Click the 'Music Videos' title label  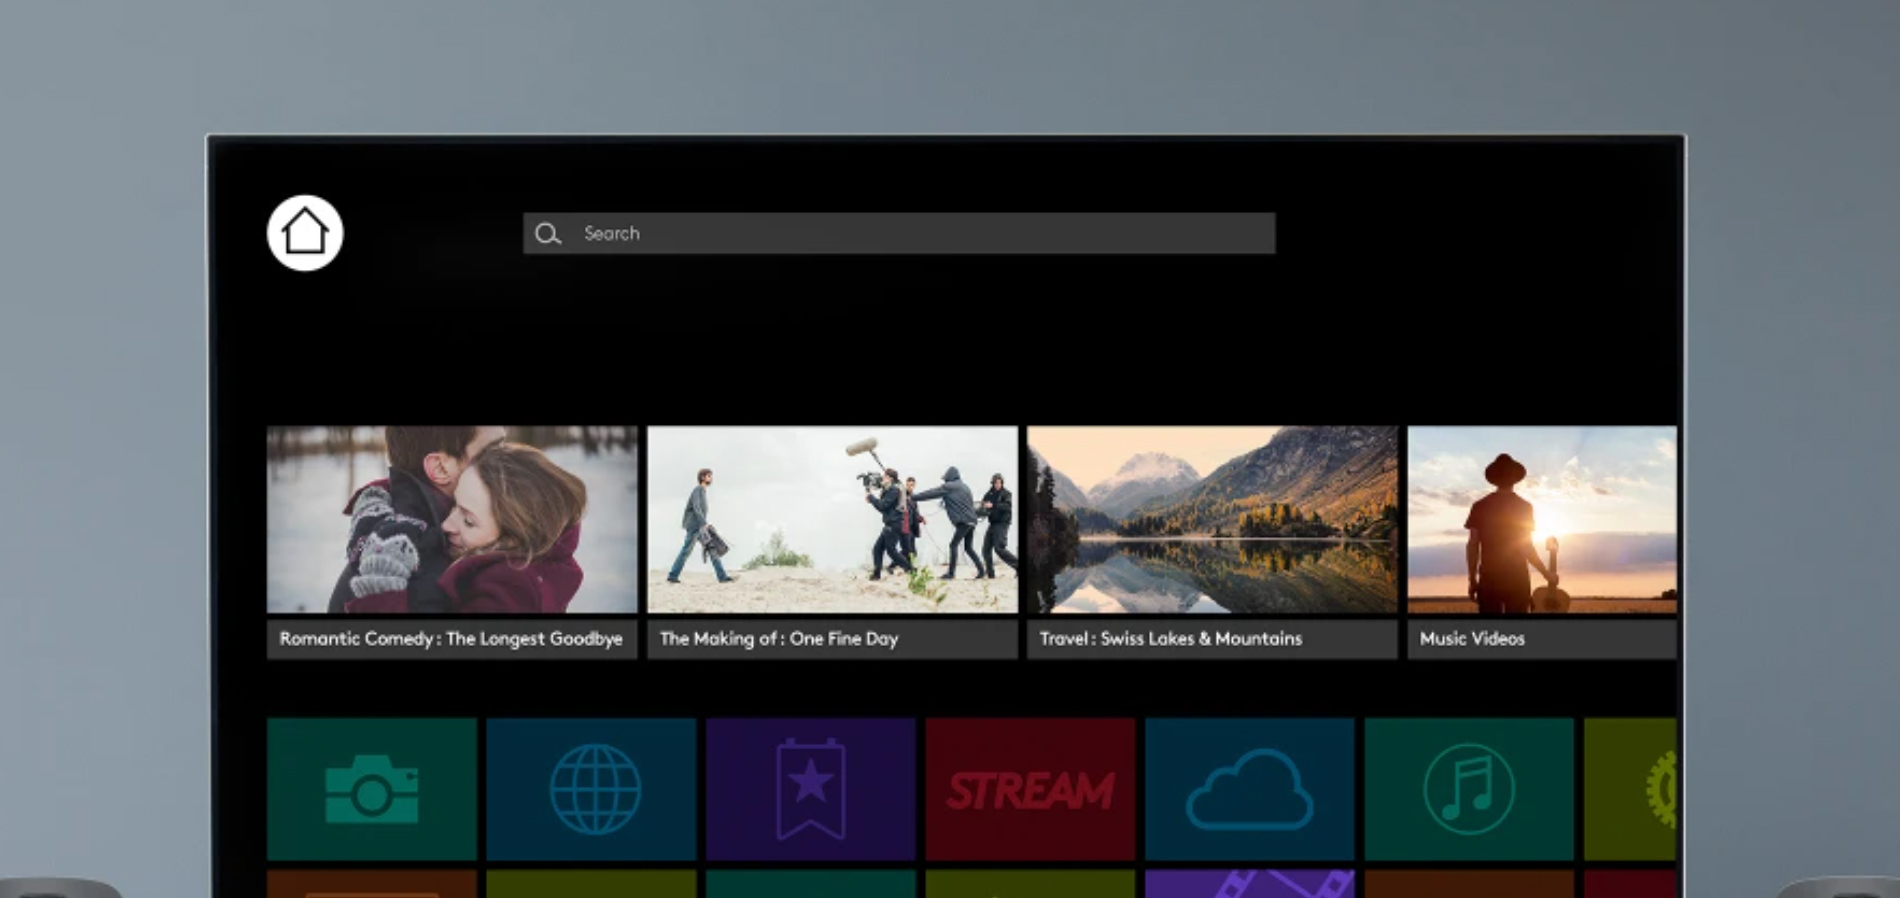pyautogui.click(x=1472, y=639)
